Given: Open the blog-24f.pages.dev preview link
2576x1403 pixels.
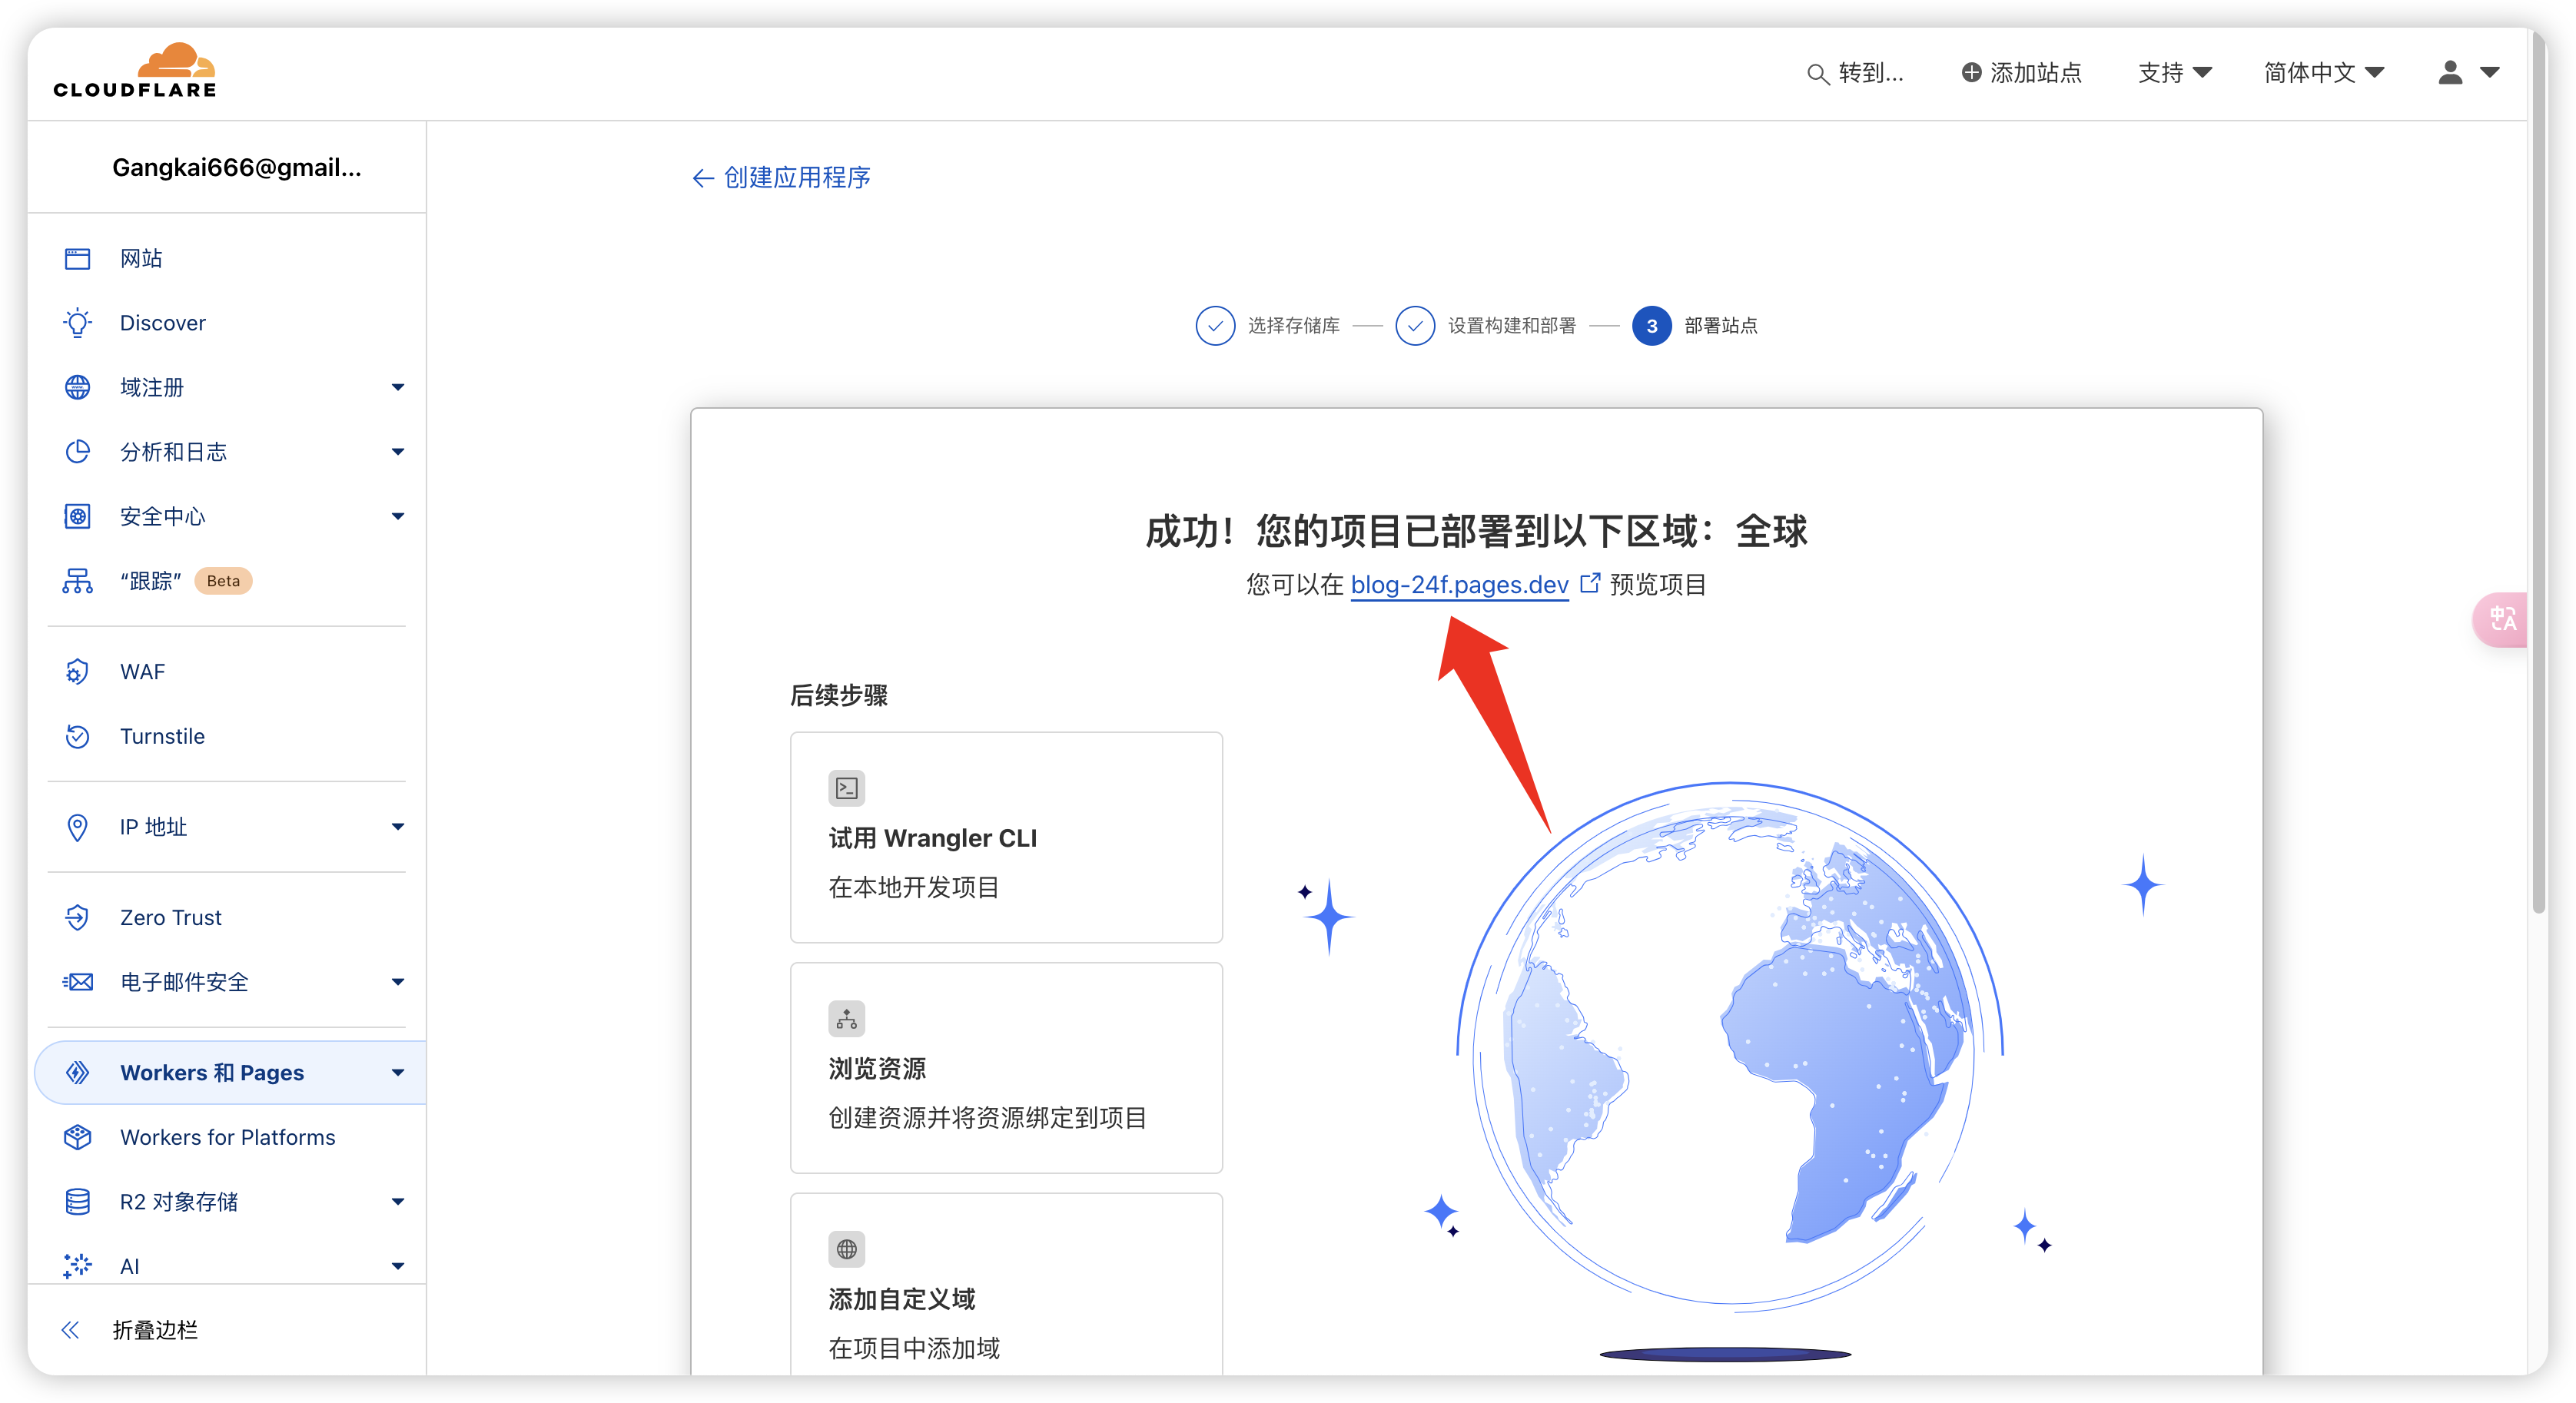Looking at the screenshot, I should (1458, 585).
